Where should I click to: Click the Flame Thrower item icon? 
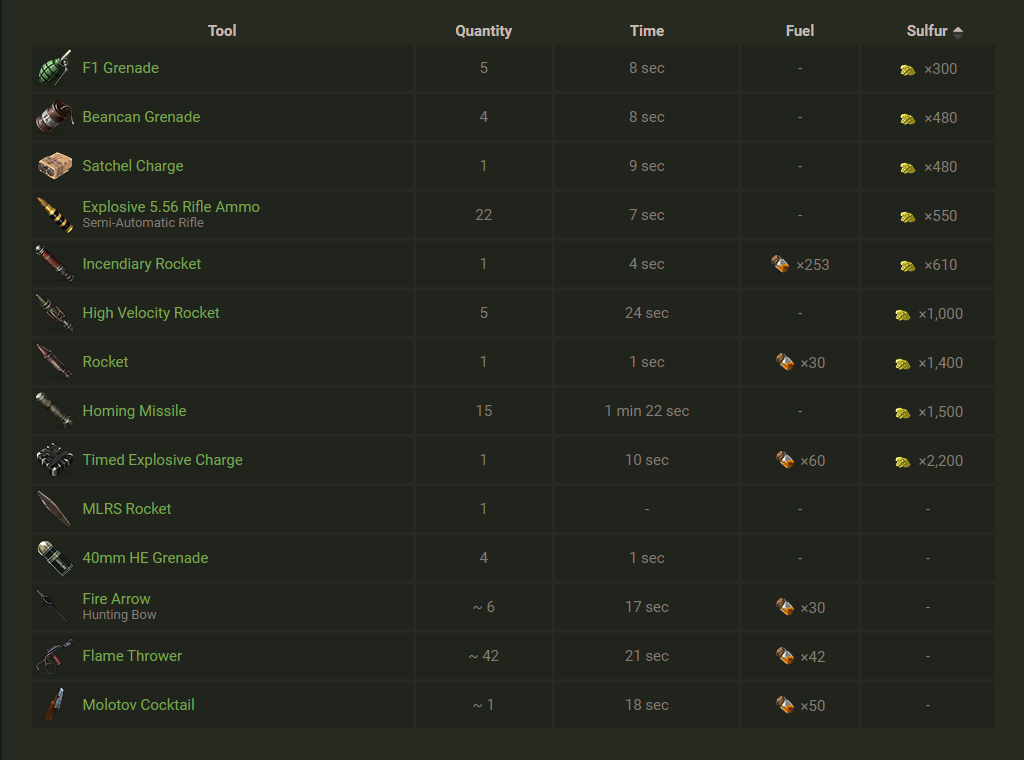point(54,656)
